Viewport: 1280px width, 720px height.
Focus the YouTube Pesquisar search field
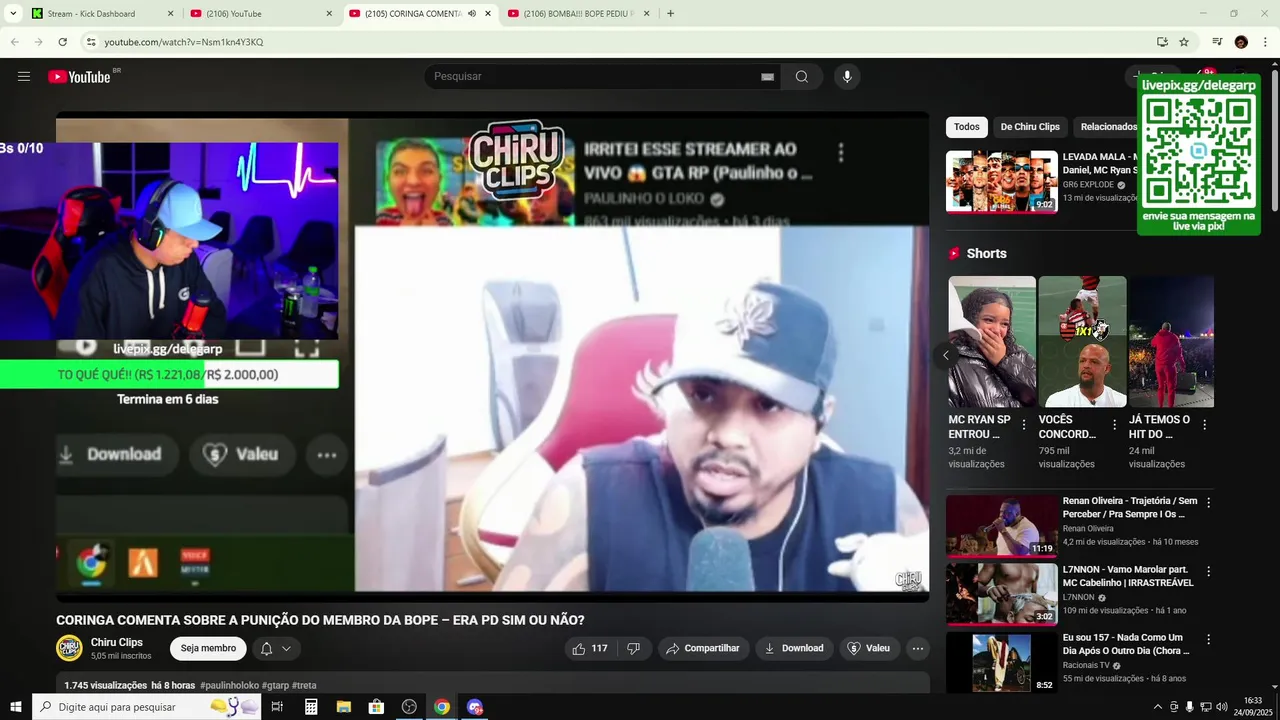595,77
